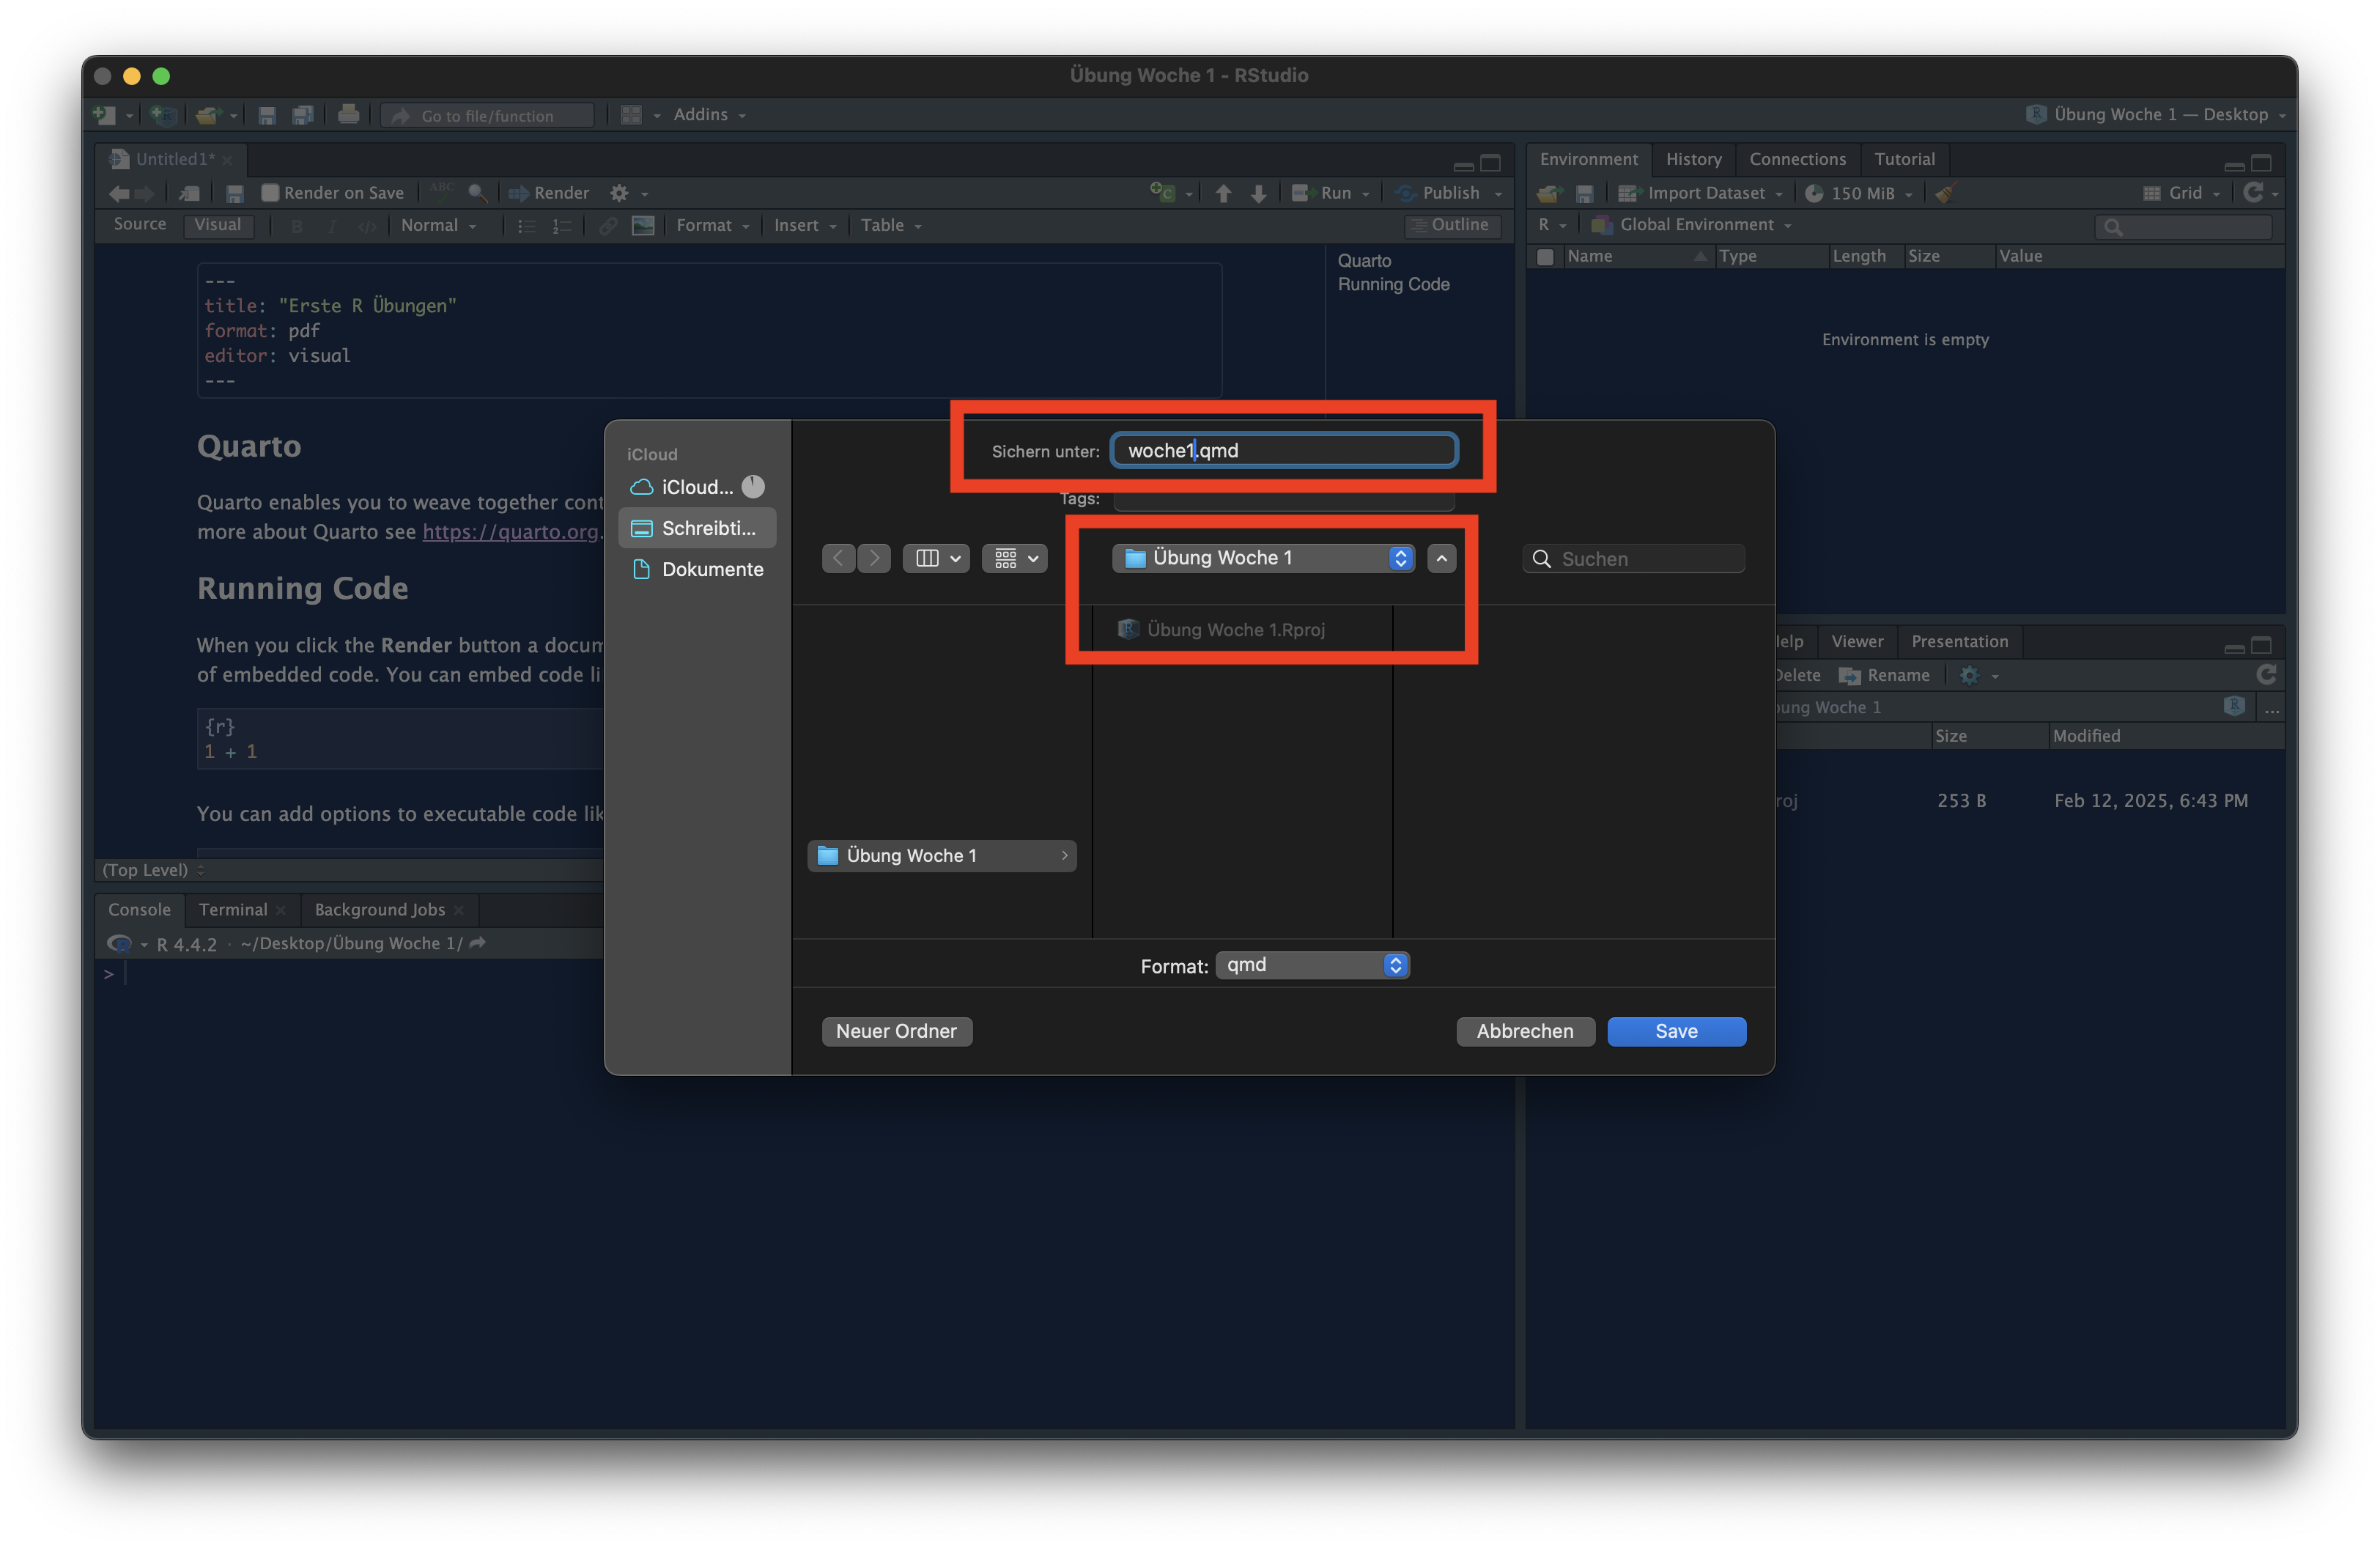The width and height of the screenshot is (2380, 1548).
Task: Open the Presentation tab
Action: [1959, 641]
